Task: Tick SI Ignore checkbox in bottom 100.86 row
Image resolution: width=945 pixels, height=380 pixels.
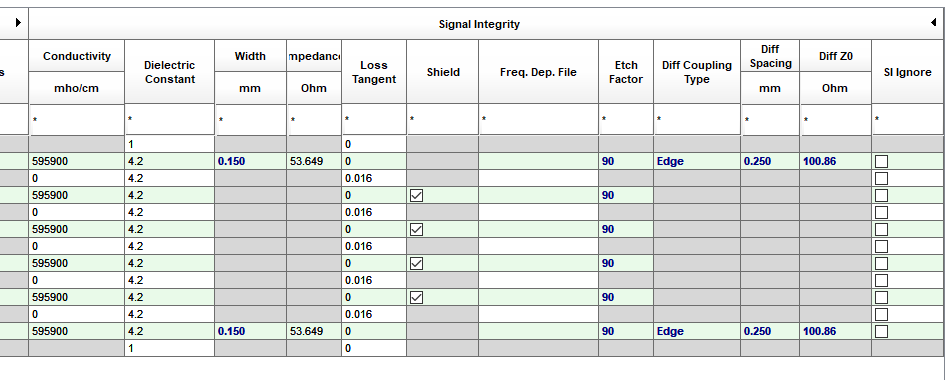Action: pyautogui.click(x=881, y=331)
